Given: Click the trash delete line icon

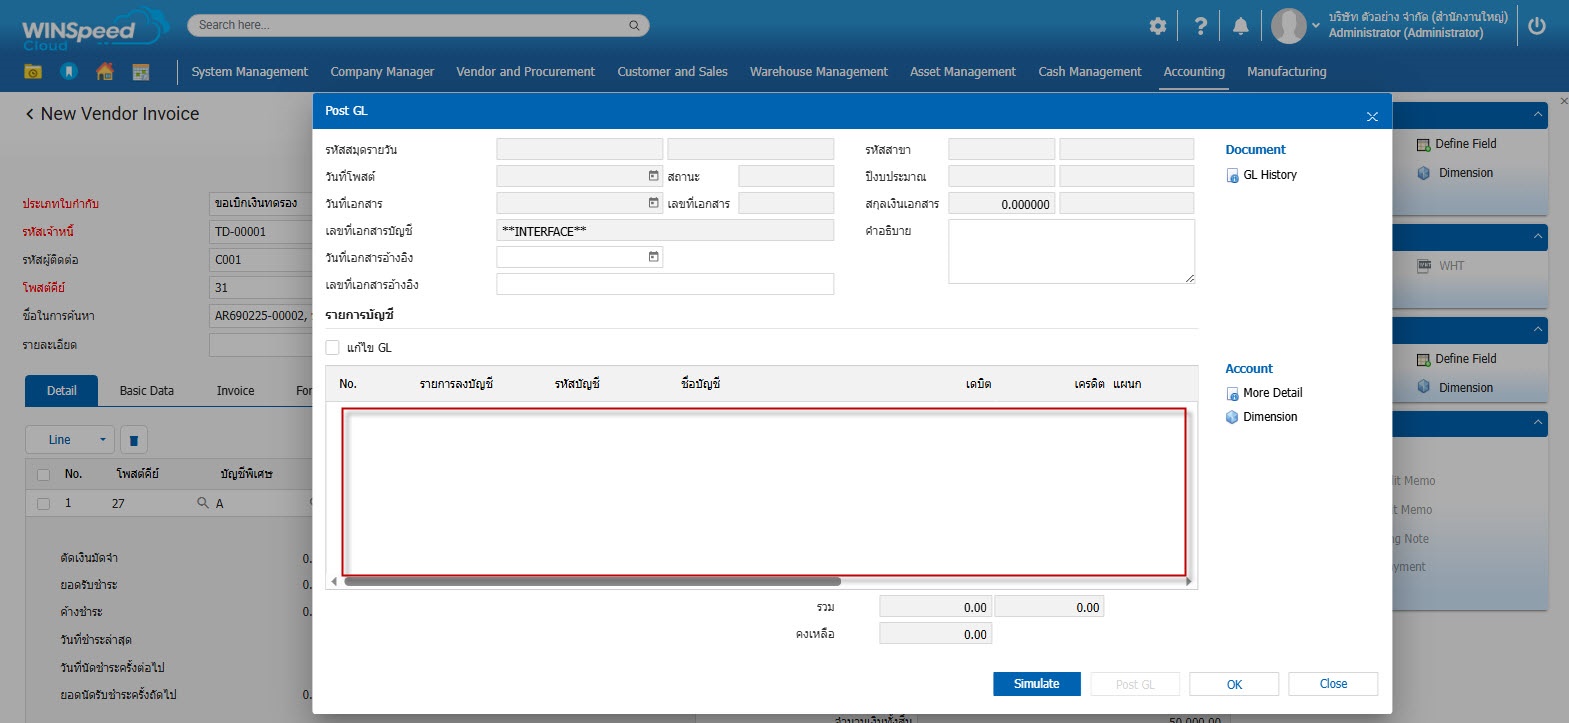Looking at the screenshot, I should tap(134, 440).
